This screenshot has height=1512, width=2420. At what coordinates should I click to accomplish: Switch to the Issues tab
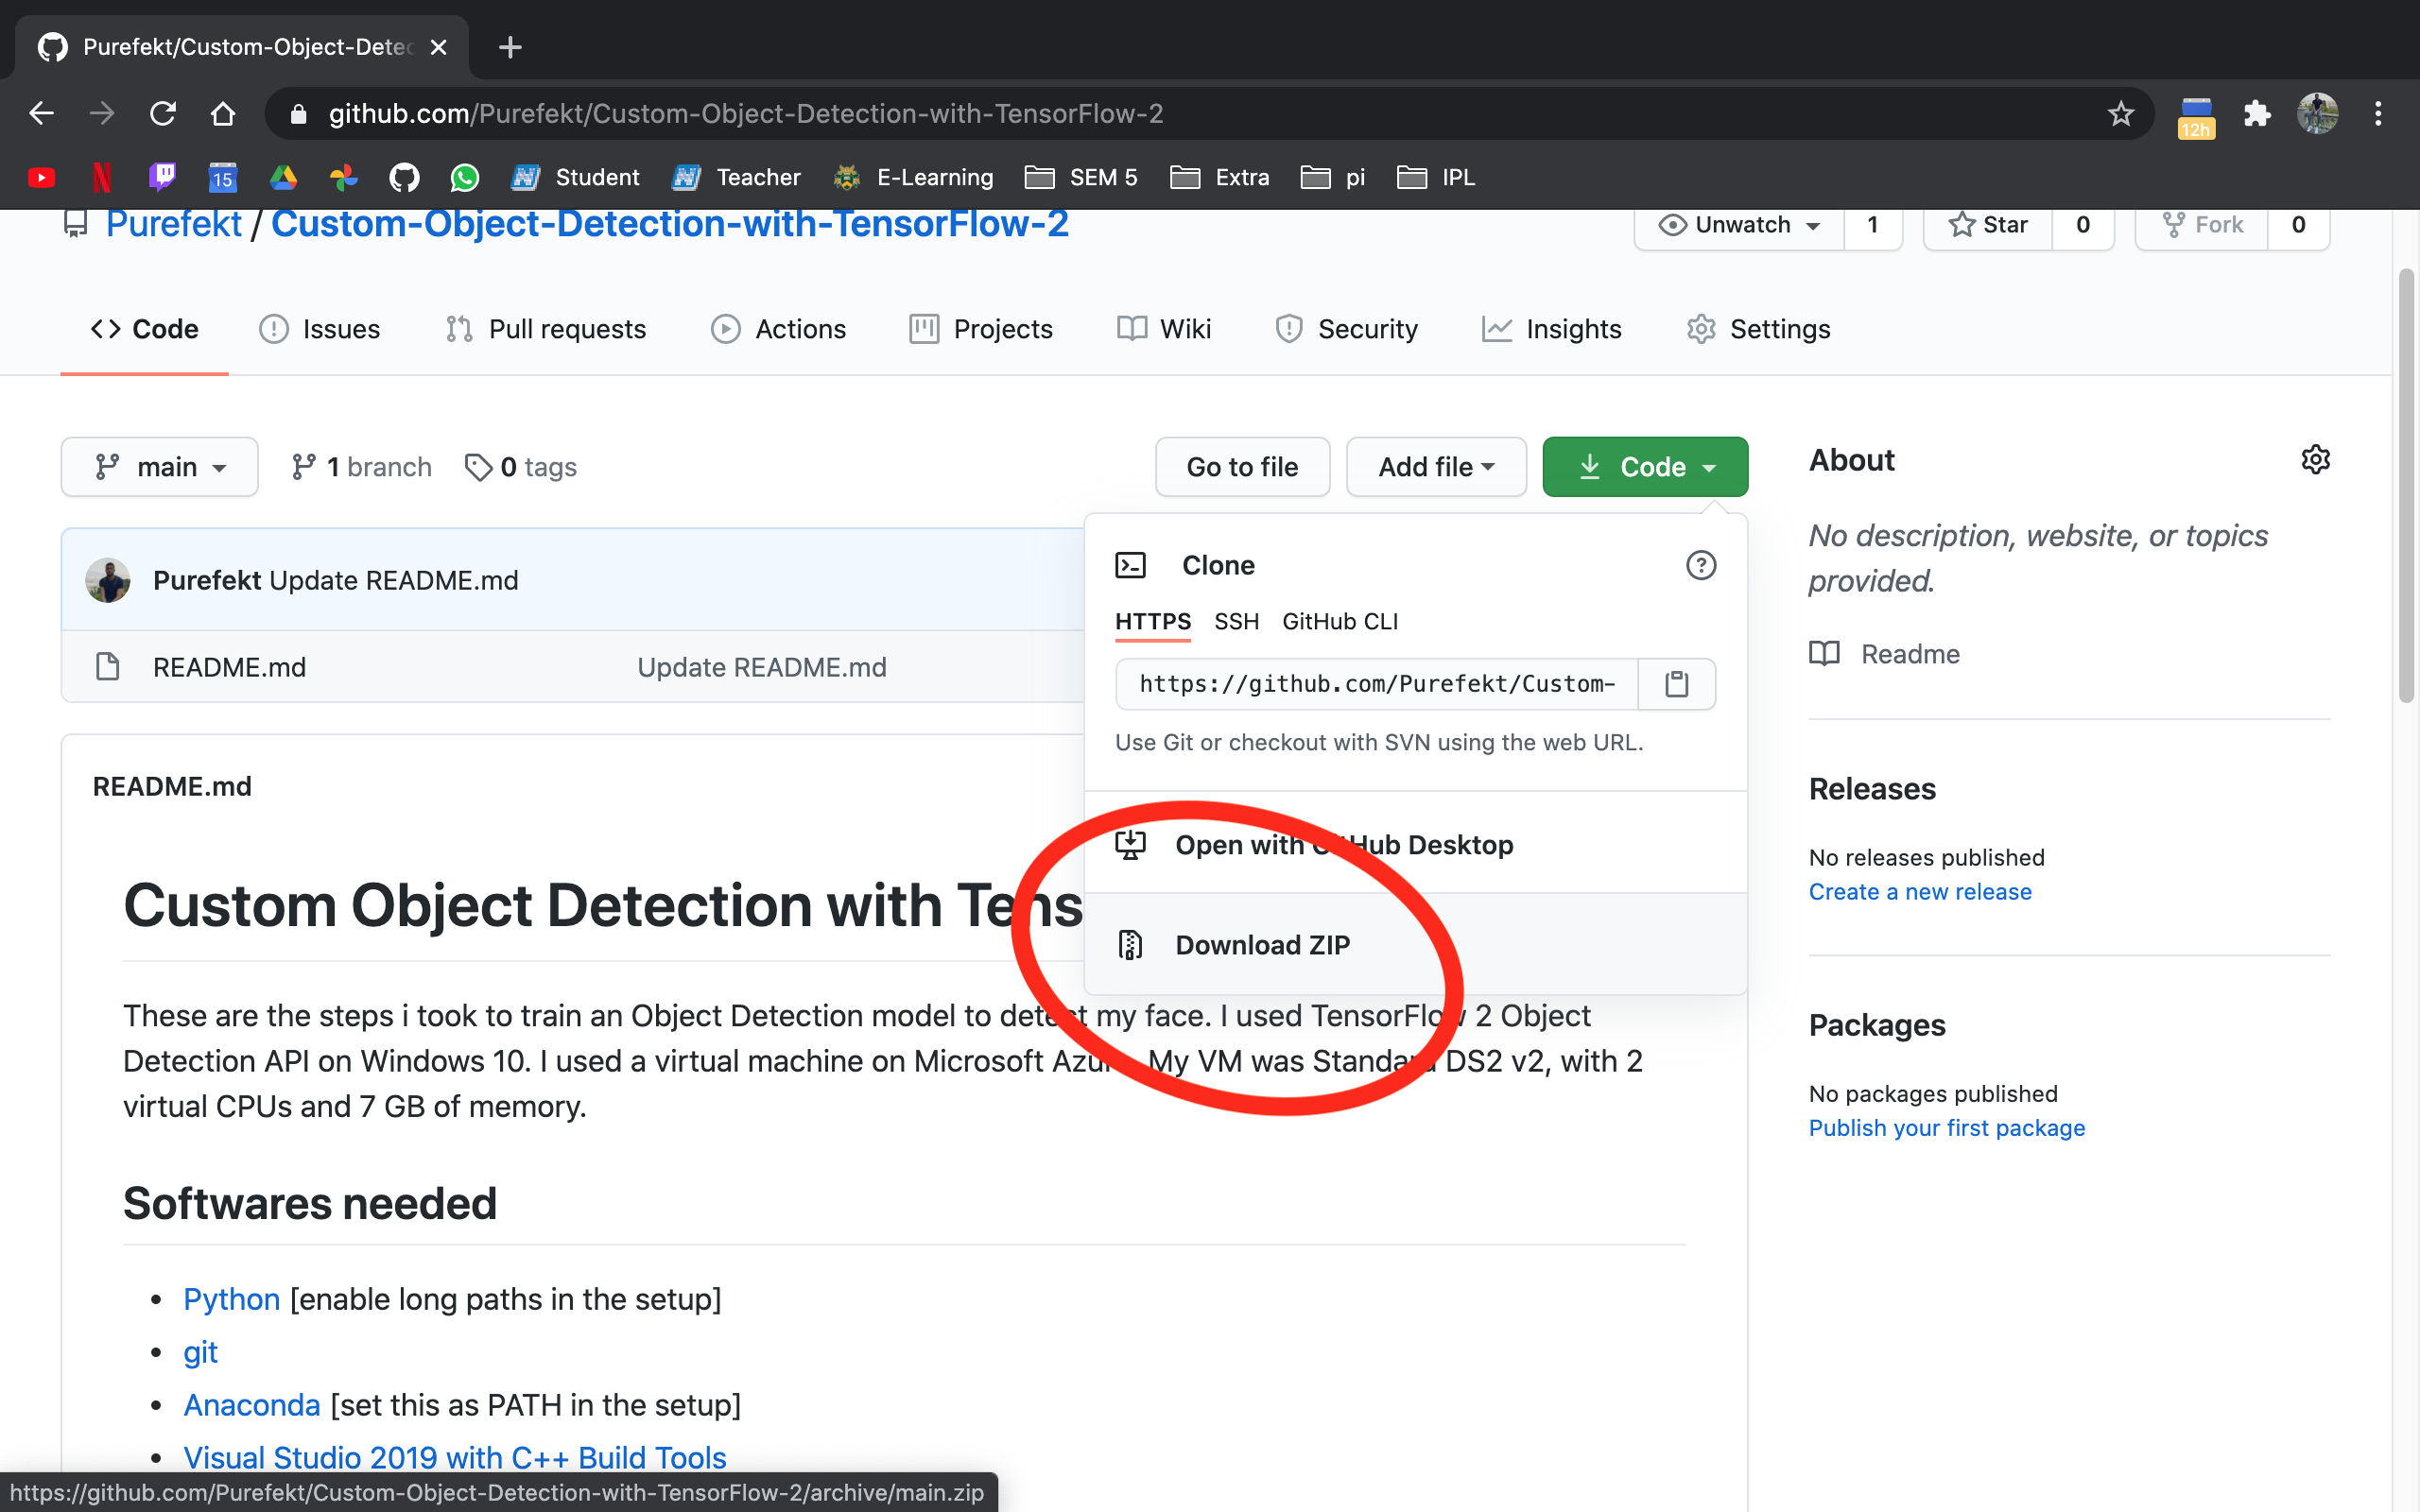320,329
